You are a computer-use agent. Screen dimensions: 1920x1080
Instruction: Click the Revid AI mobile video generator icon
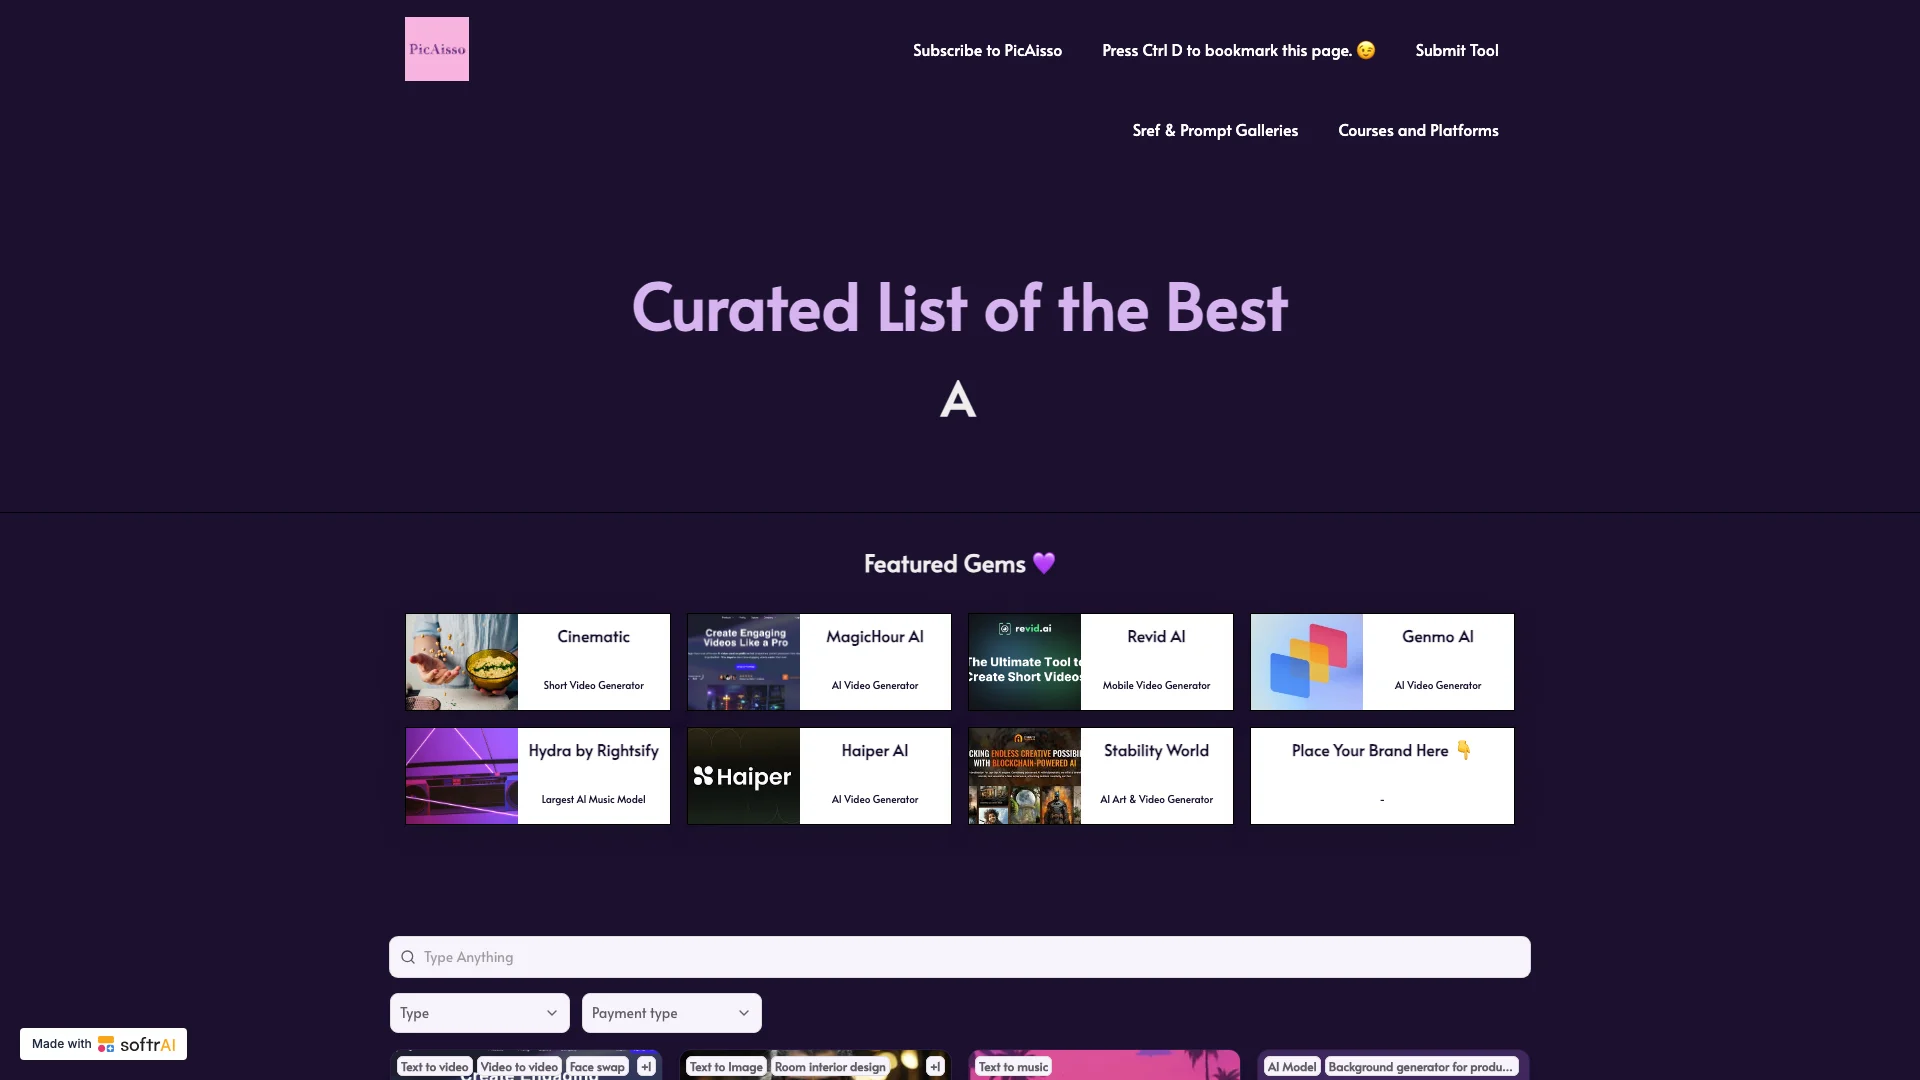click(x=1022, y=659)
